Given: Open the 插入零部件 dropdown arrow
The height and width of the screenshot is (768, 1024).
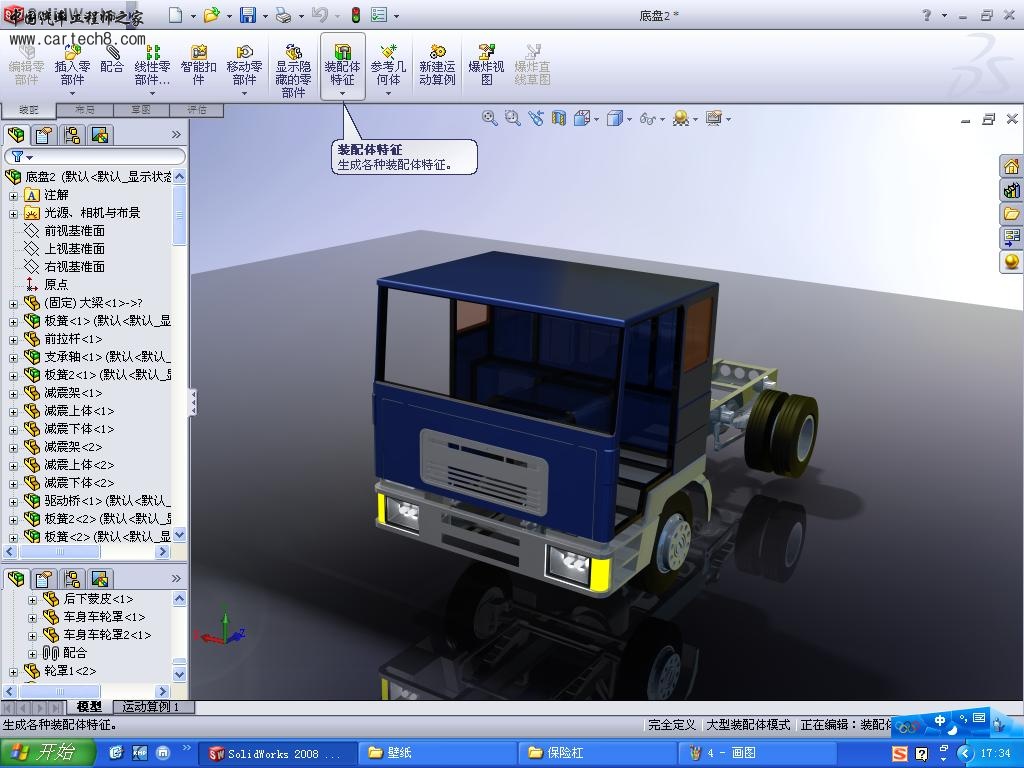Looking at the screenshot, I should (x=72, y=94).
